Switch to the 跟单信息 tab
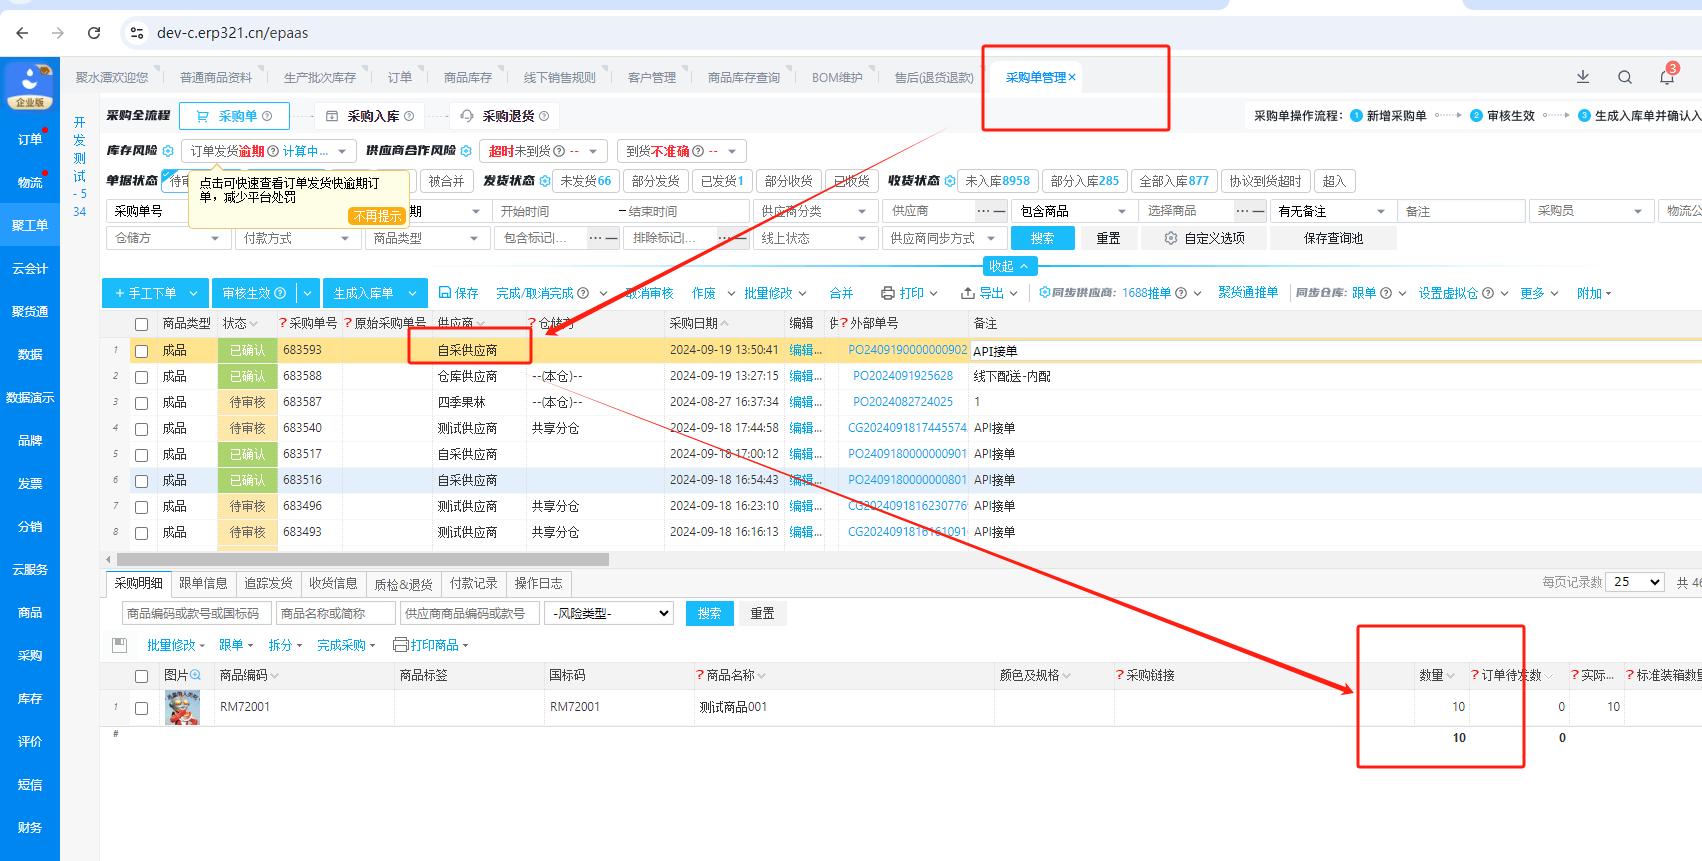The height and width of the screenshot is (861, 1702). 203,583
